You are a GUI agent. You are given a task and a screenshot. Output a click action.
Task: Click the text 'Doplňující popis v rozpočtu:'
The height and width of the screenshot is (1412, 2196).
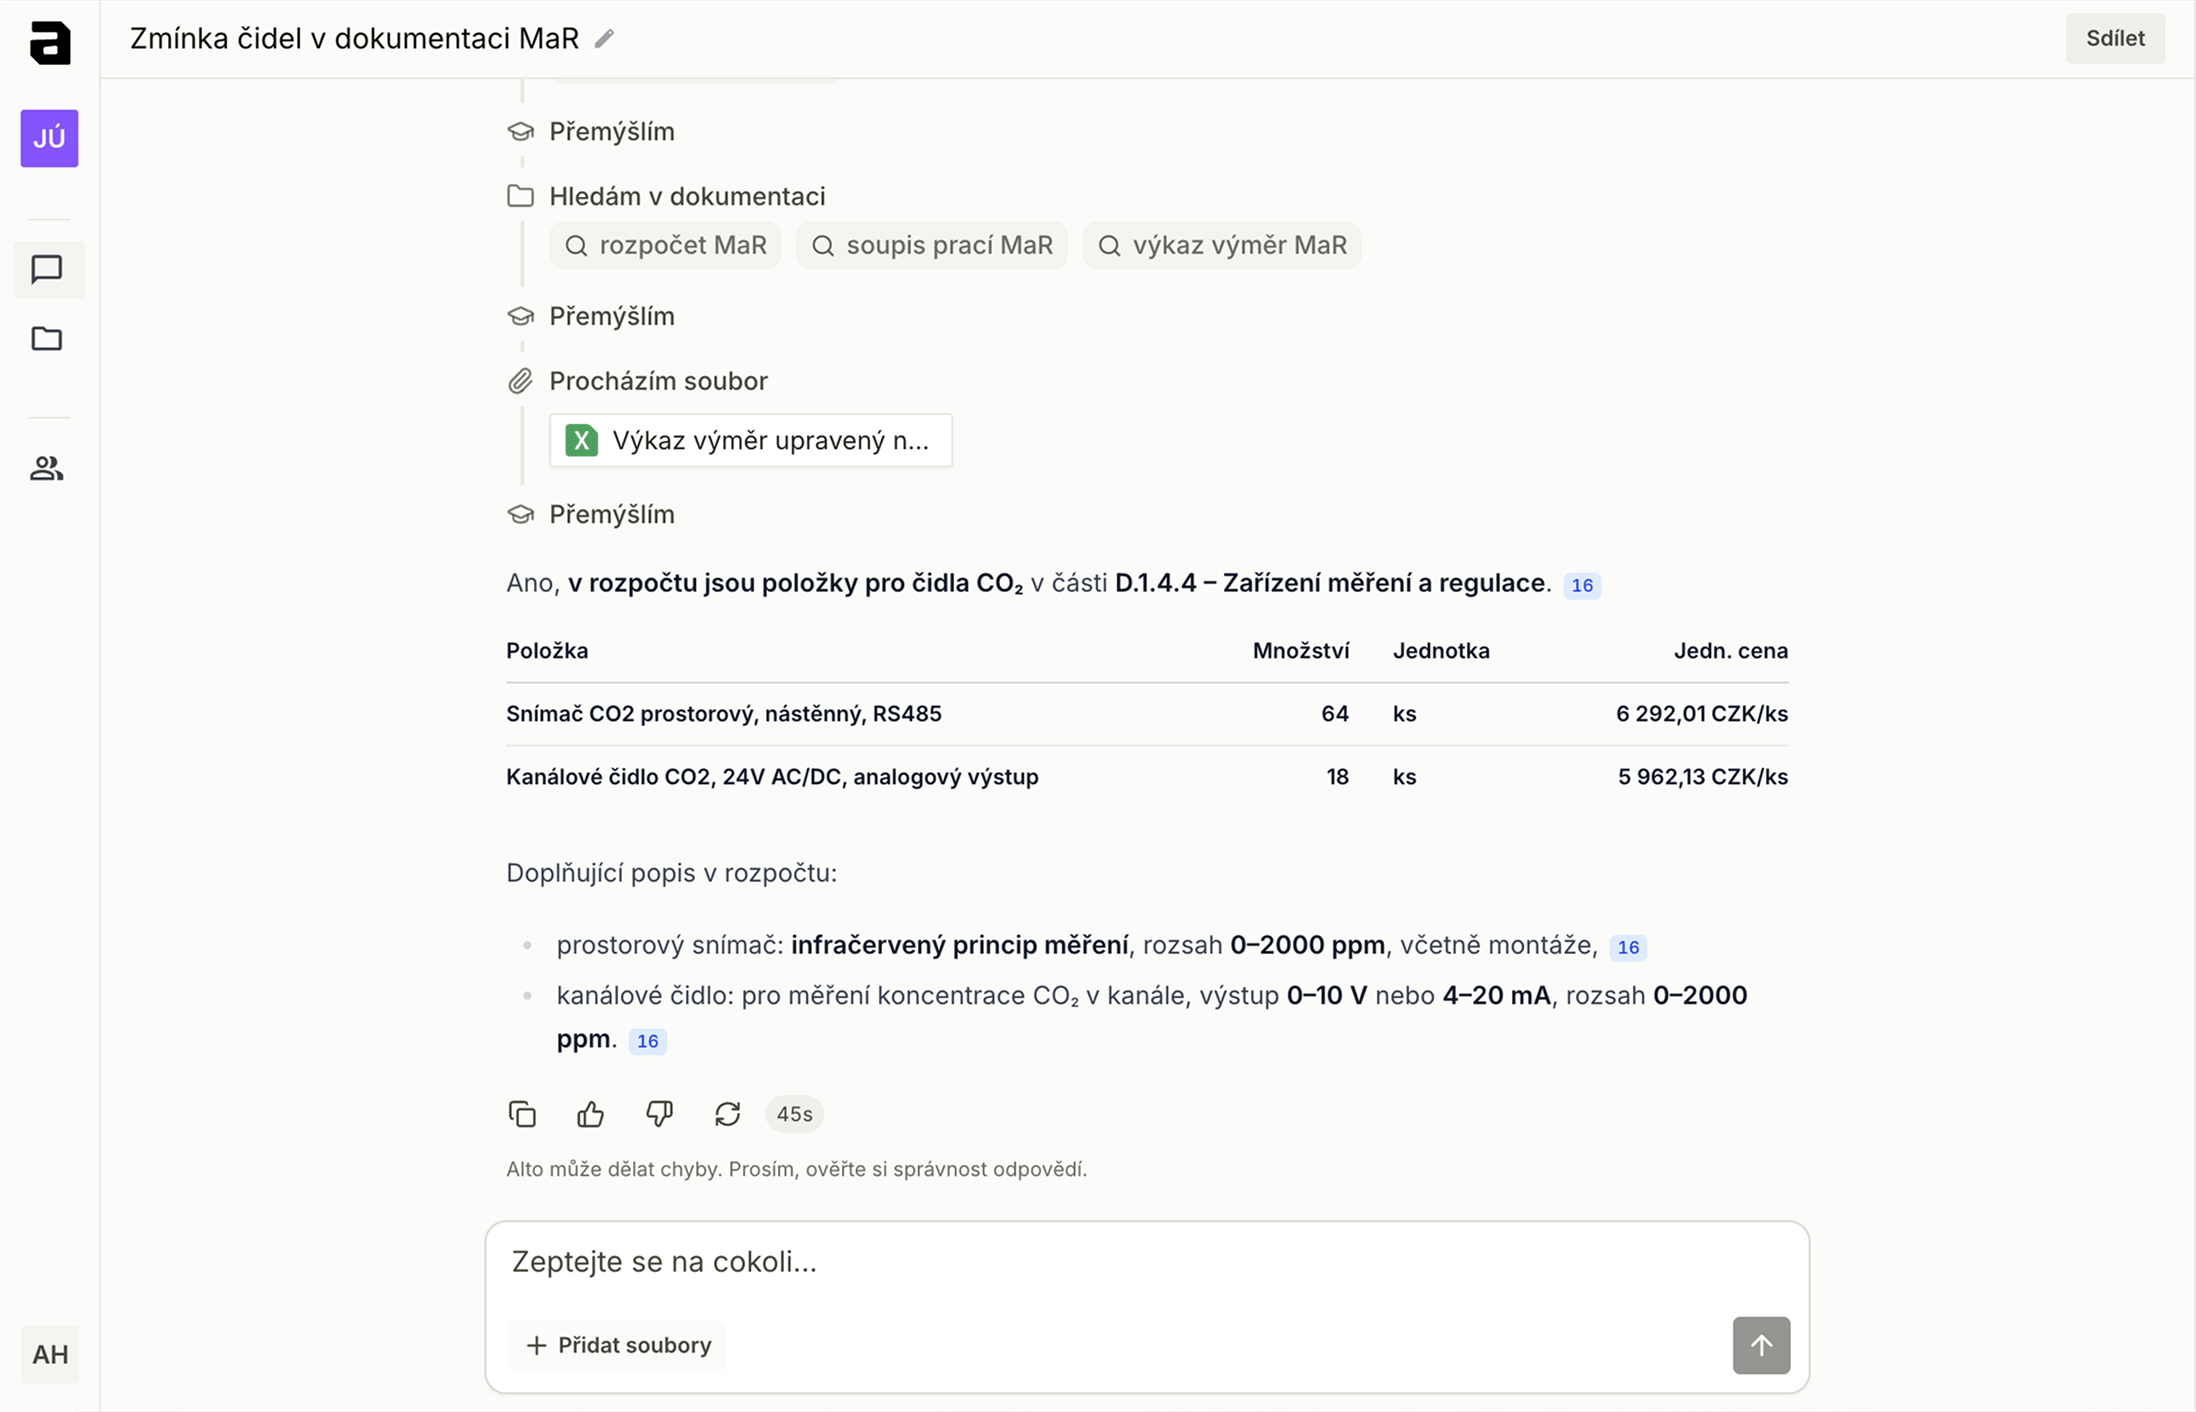coord(671,873)
